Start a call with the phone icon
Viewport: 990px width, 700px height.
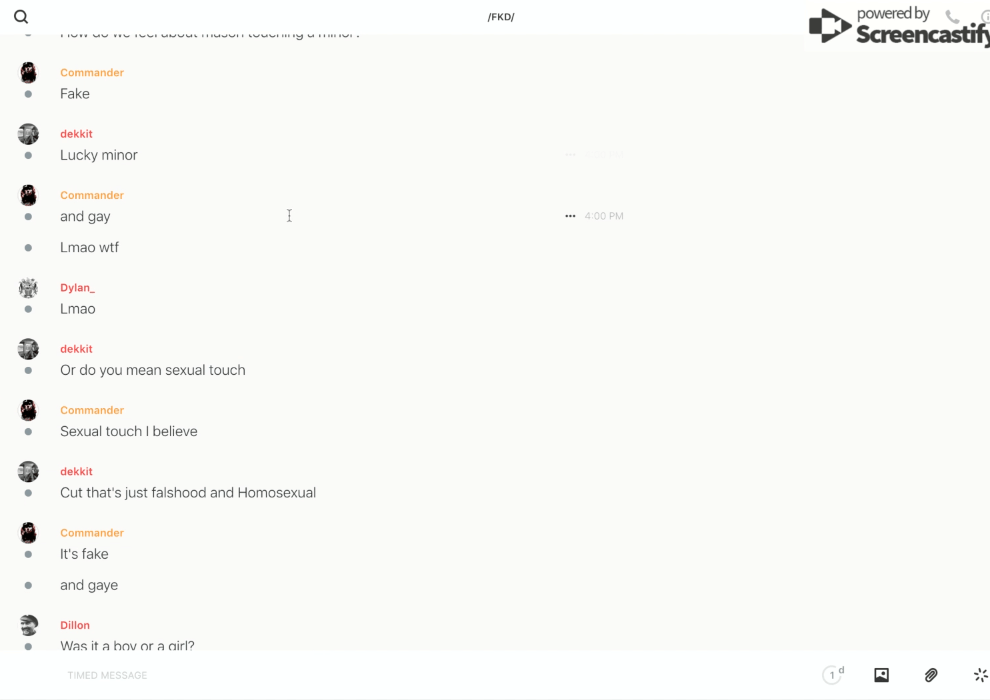(952, 16)
